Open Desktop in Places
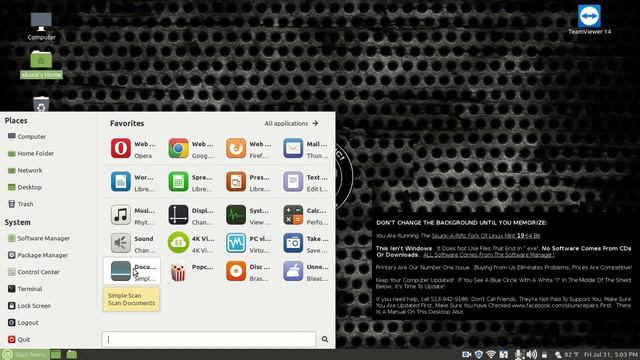 point(24,187)
